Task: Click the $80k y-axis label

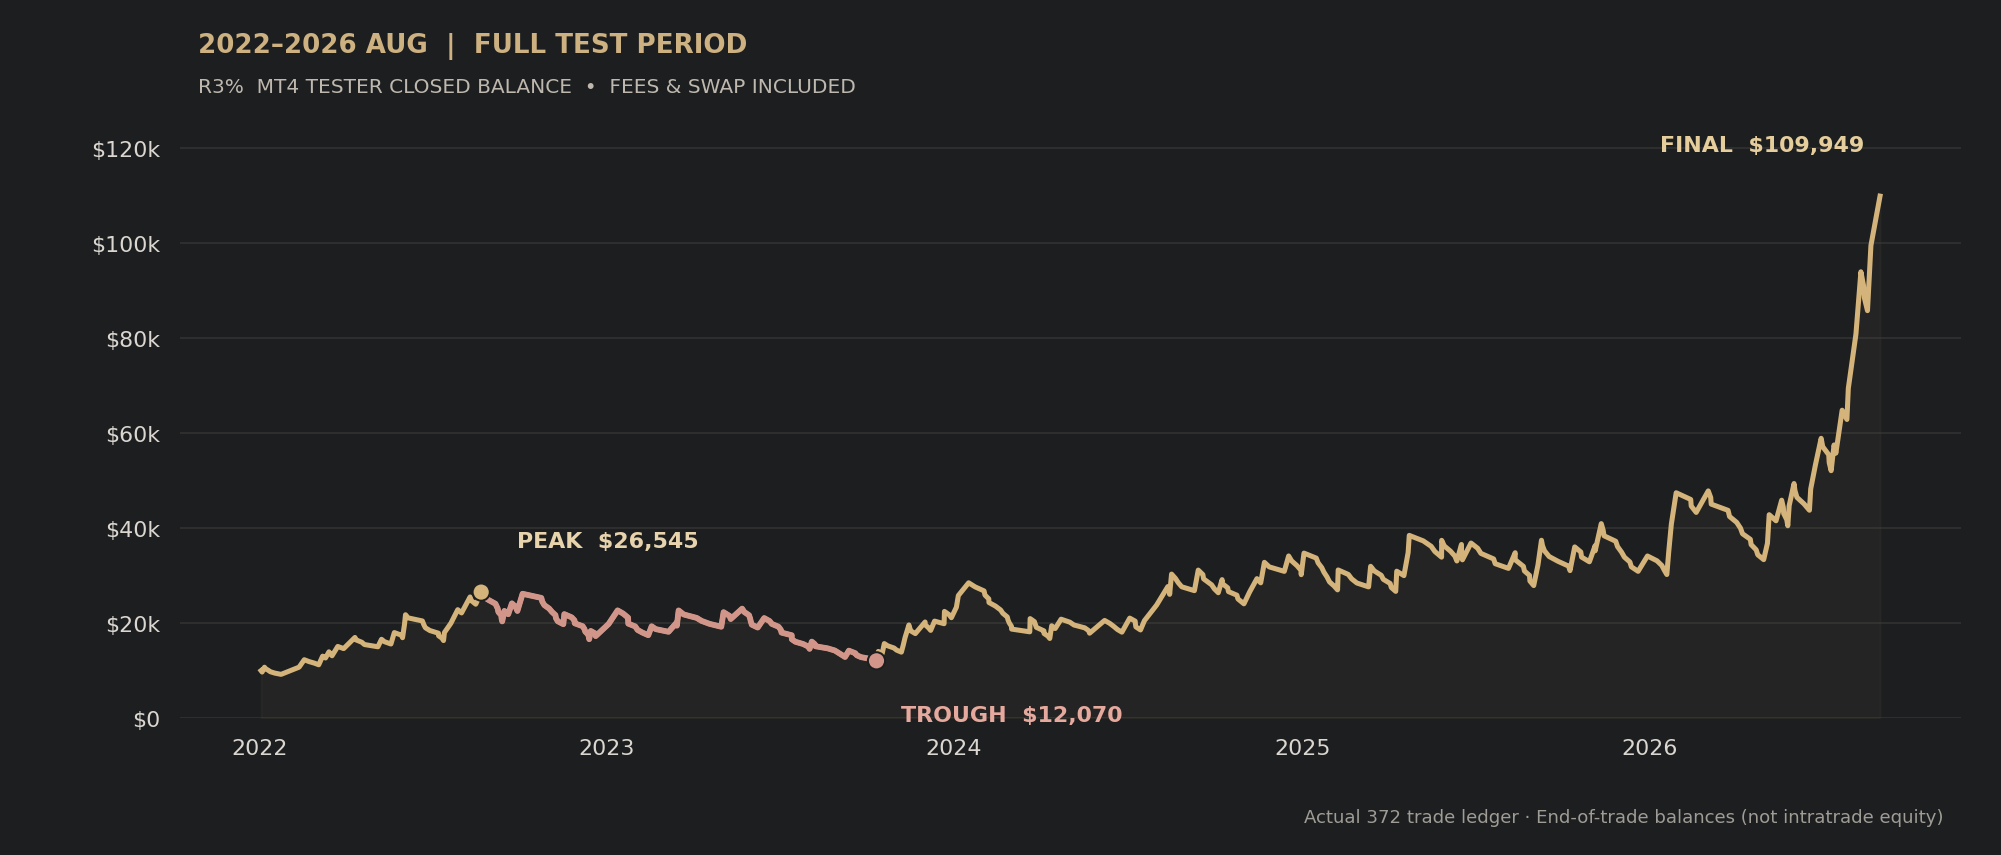Action: click(133, 340)
